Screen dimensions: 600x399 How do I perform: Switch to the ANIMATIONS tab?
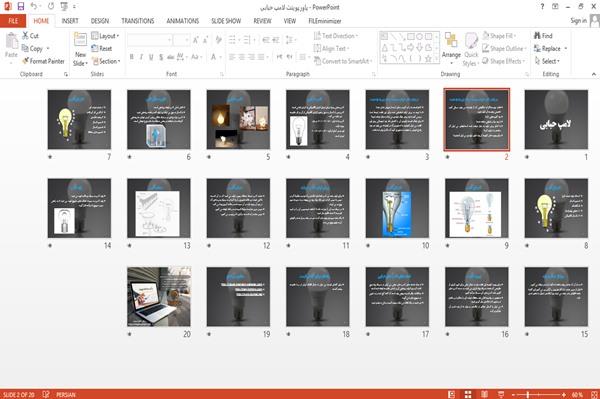[183, 21]
